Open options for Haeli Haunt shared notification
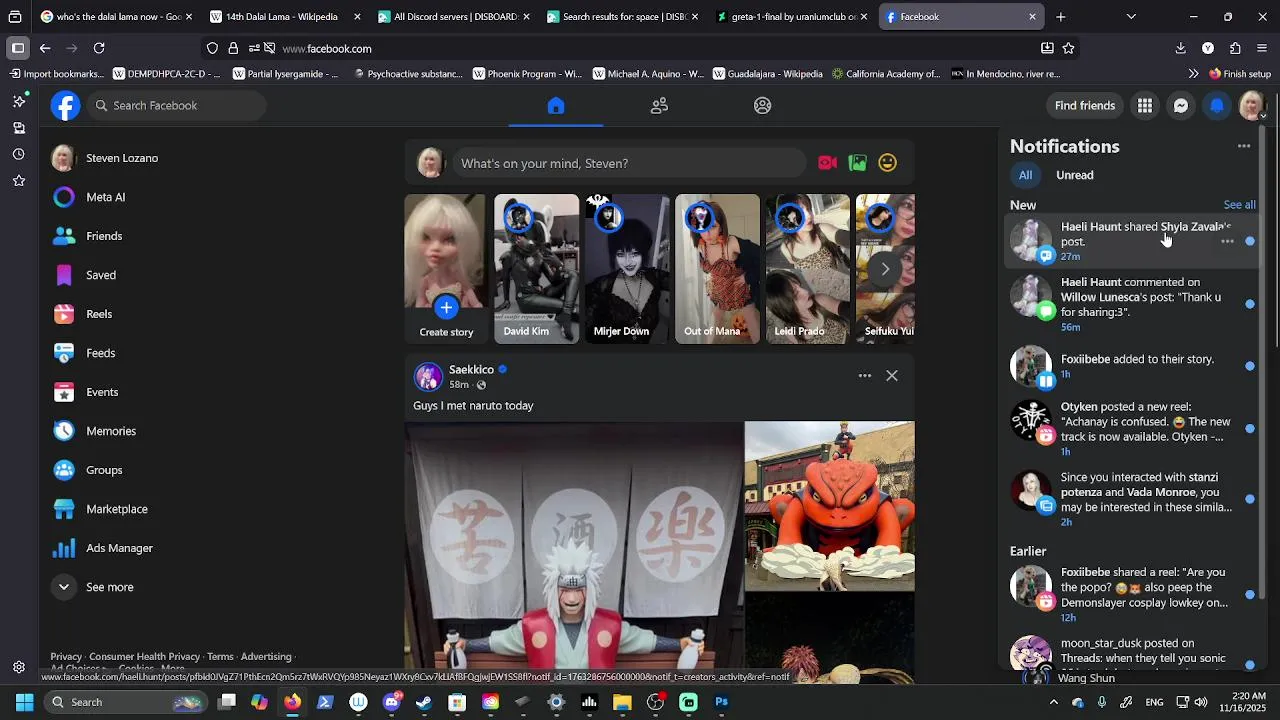Viewport: 1280px width, 720px height. 1227,241
